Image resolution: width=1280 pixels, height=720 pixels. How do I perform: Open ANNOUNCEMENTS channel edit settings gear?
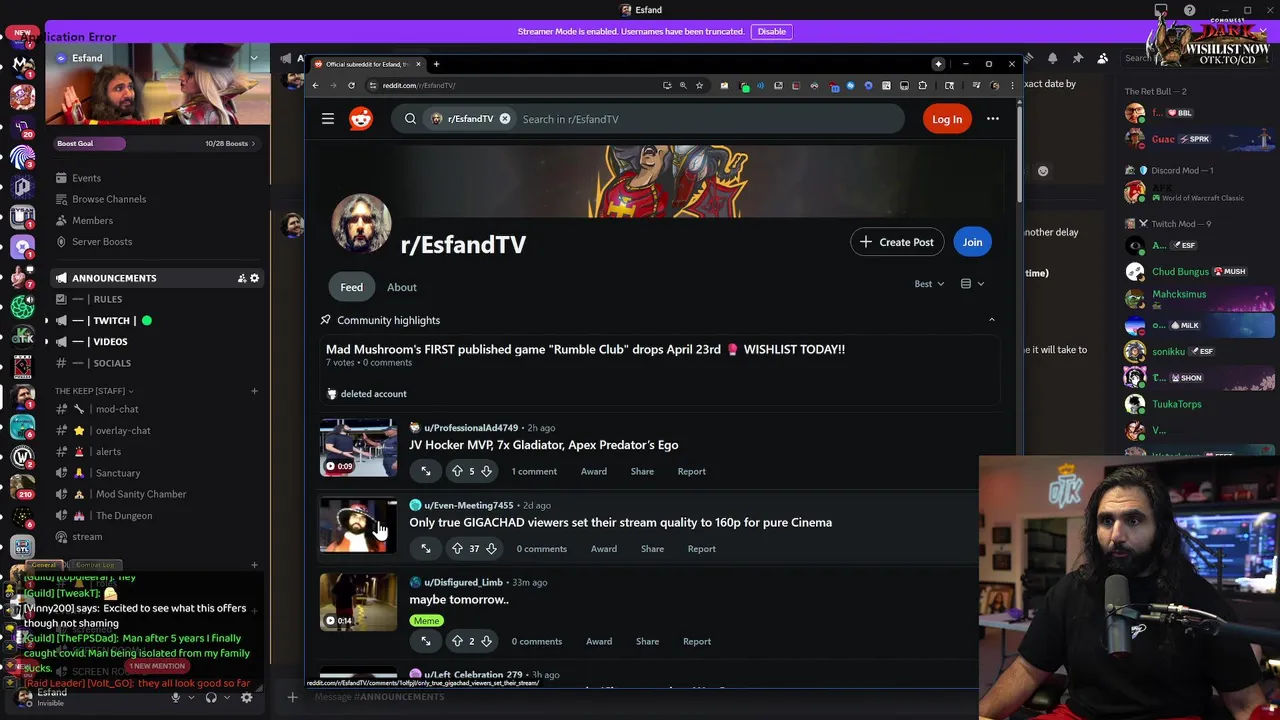click(254, 278)
